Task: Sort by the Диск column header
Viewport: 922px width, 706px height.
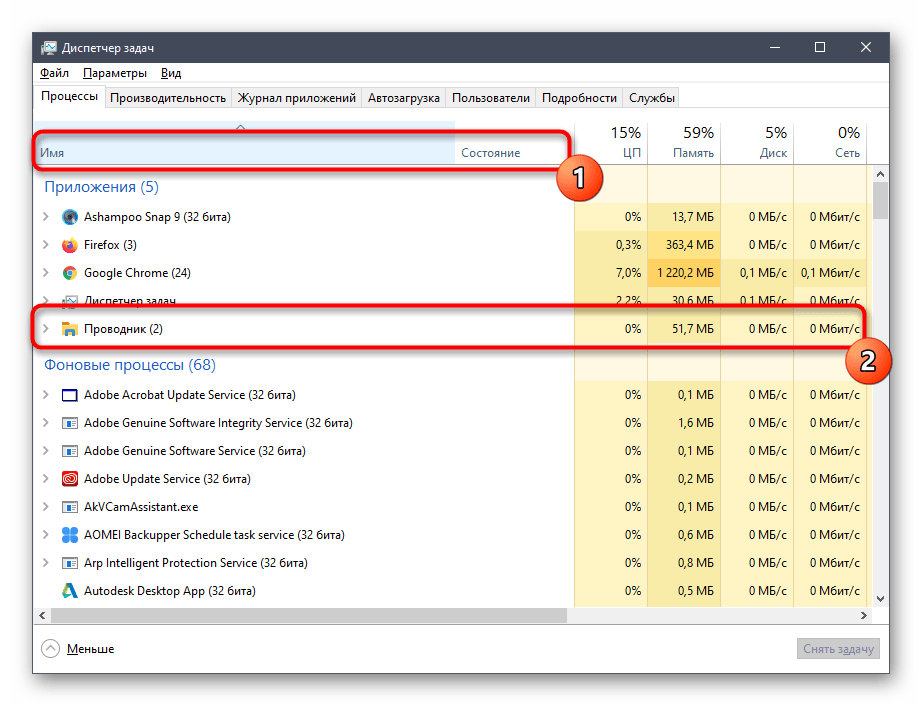Action: point(757,143)
